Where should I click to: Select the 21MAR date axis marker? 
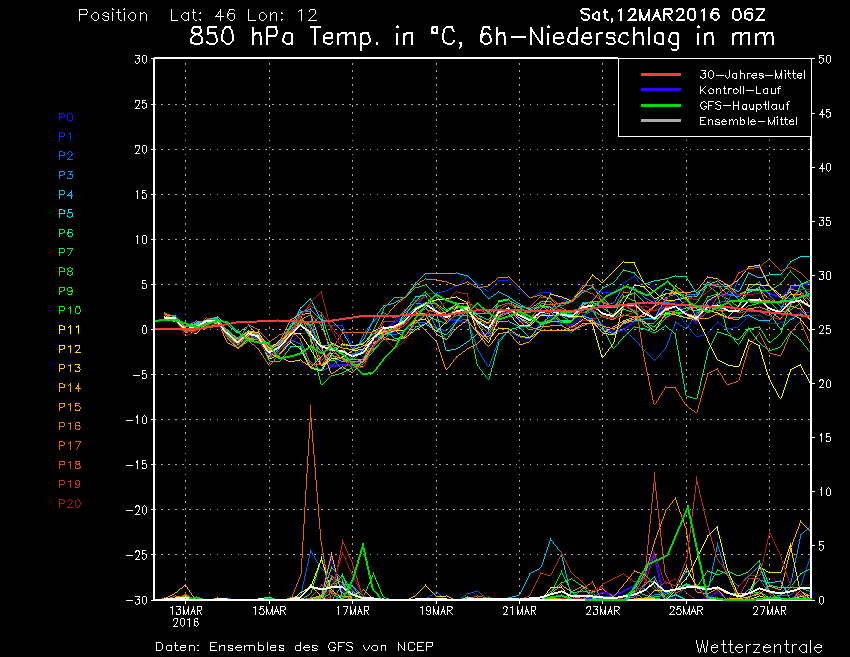(520, 610)
